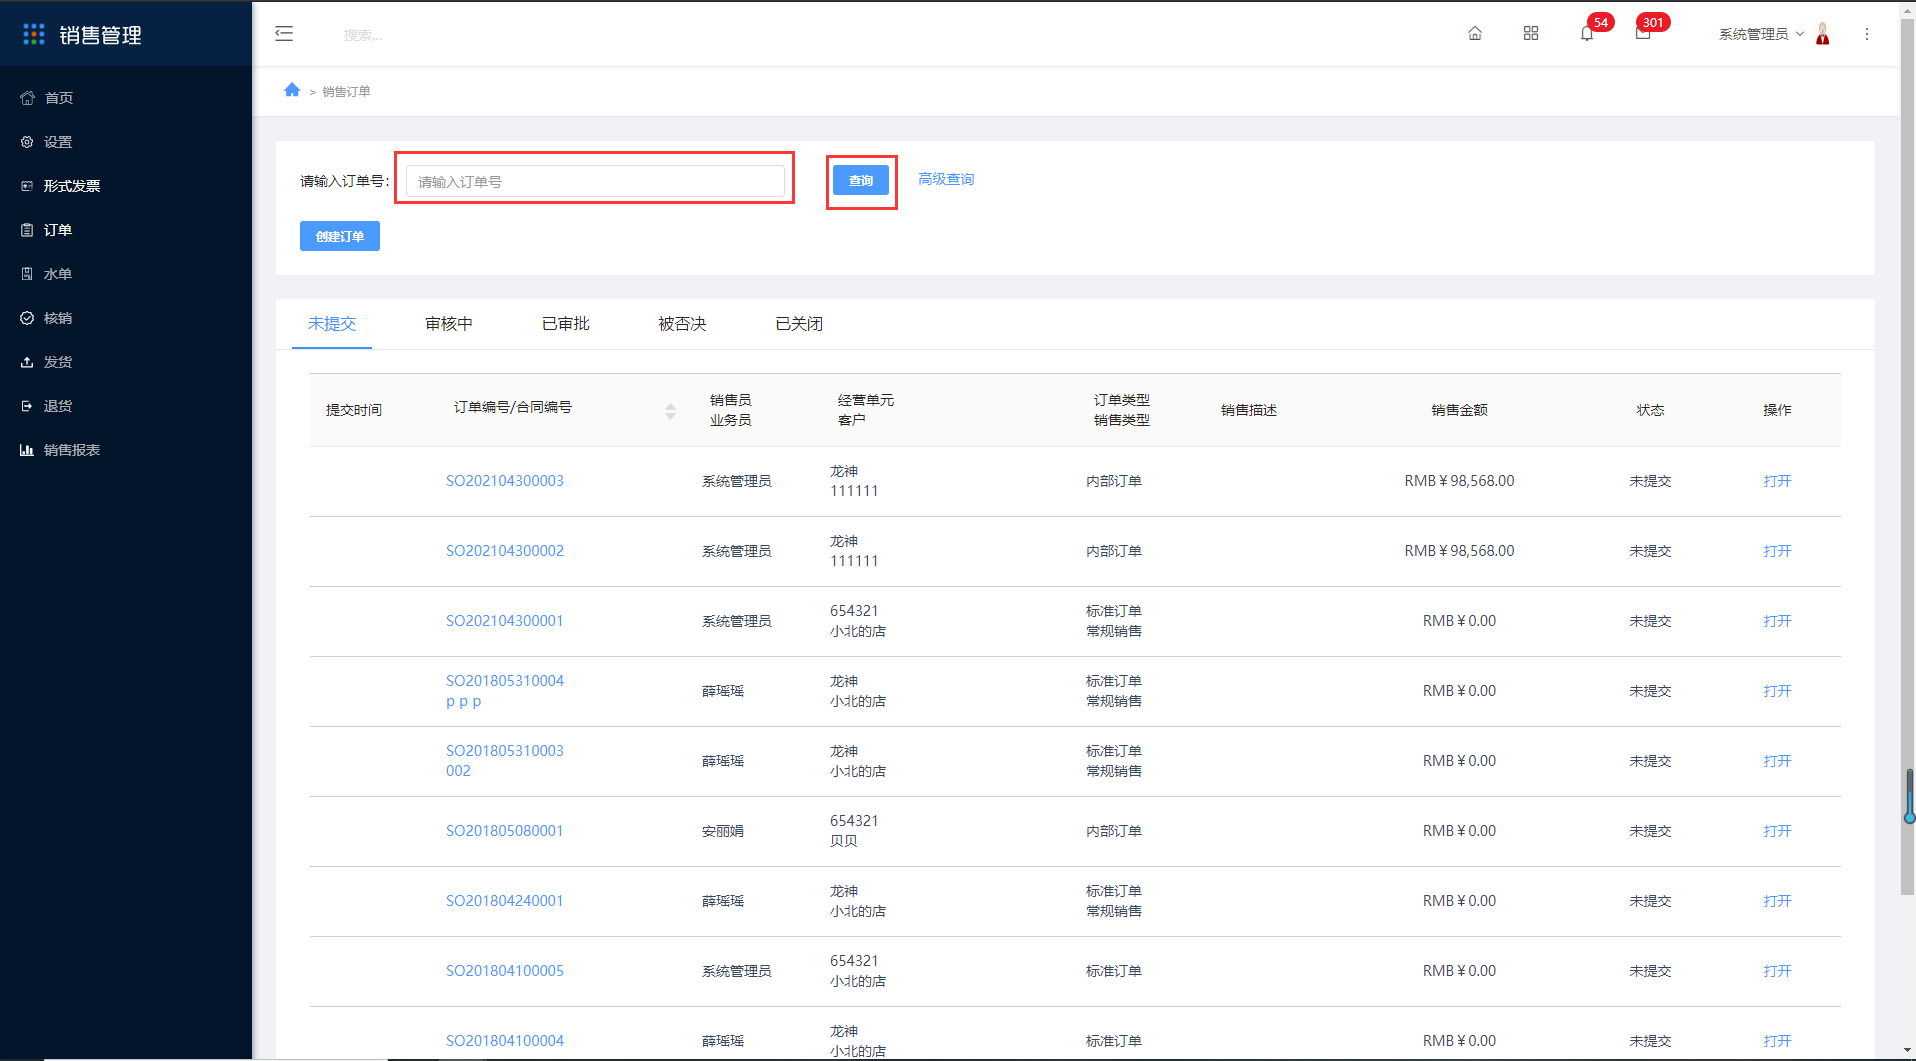Screen dimensions: 1916x1061
Task: Open order SO201804100005
Action: coord(505,971)
